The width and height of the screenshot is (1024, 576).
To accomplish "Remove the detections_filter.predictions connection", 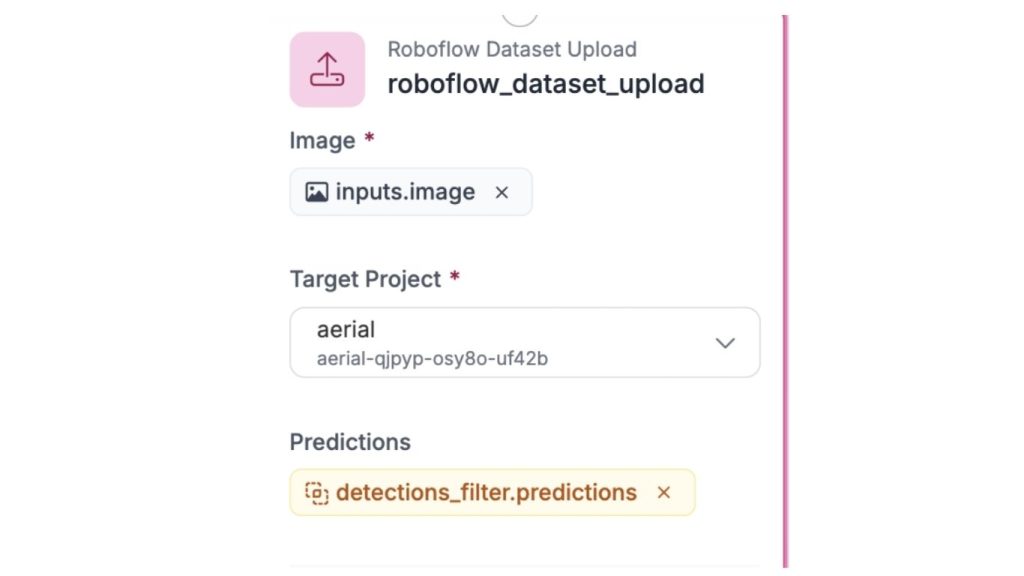I will coord(663,492).
